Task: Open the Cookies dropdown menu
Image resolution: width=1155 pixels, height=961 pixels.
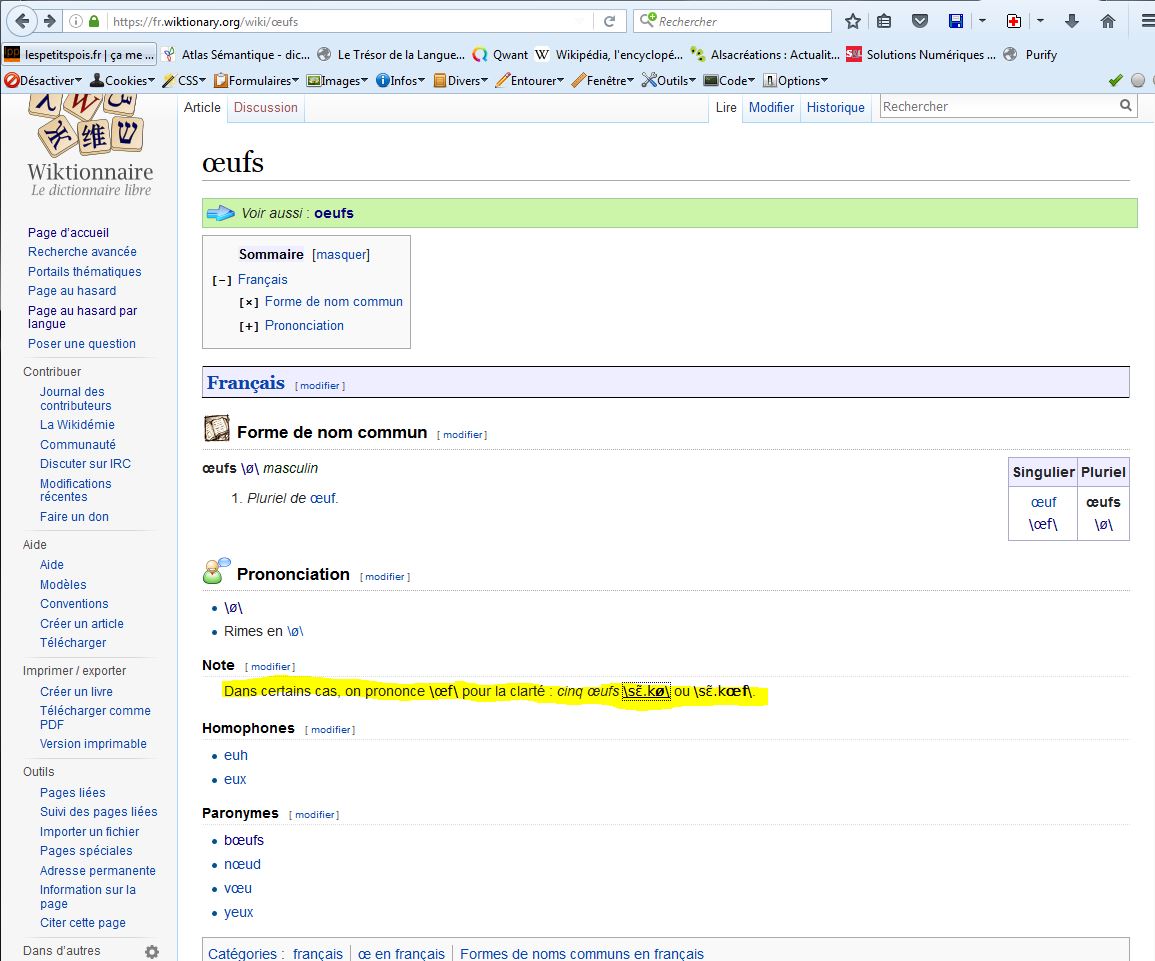Action: point(123,81)
